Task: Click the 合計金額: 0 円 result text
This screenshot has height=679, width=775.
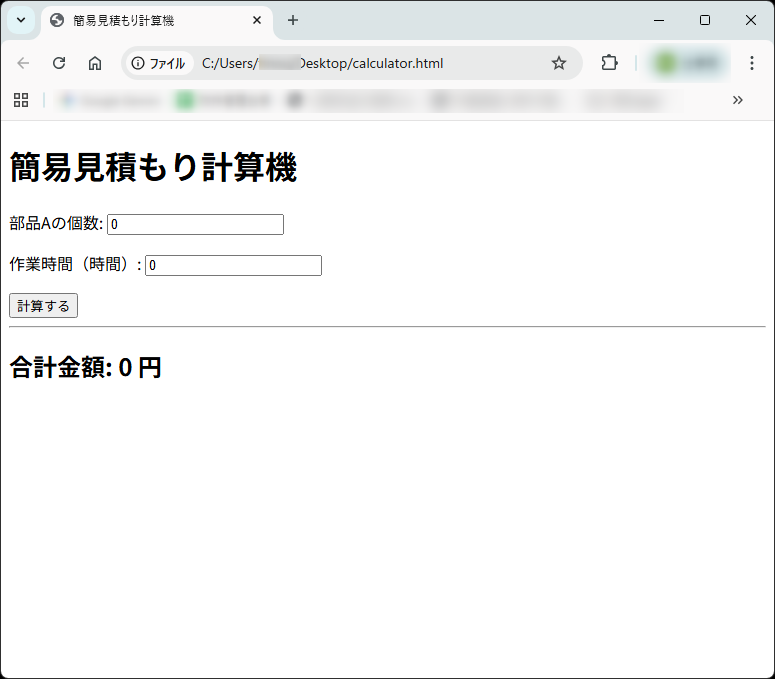Action: 86,368
